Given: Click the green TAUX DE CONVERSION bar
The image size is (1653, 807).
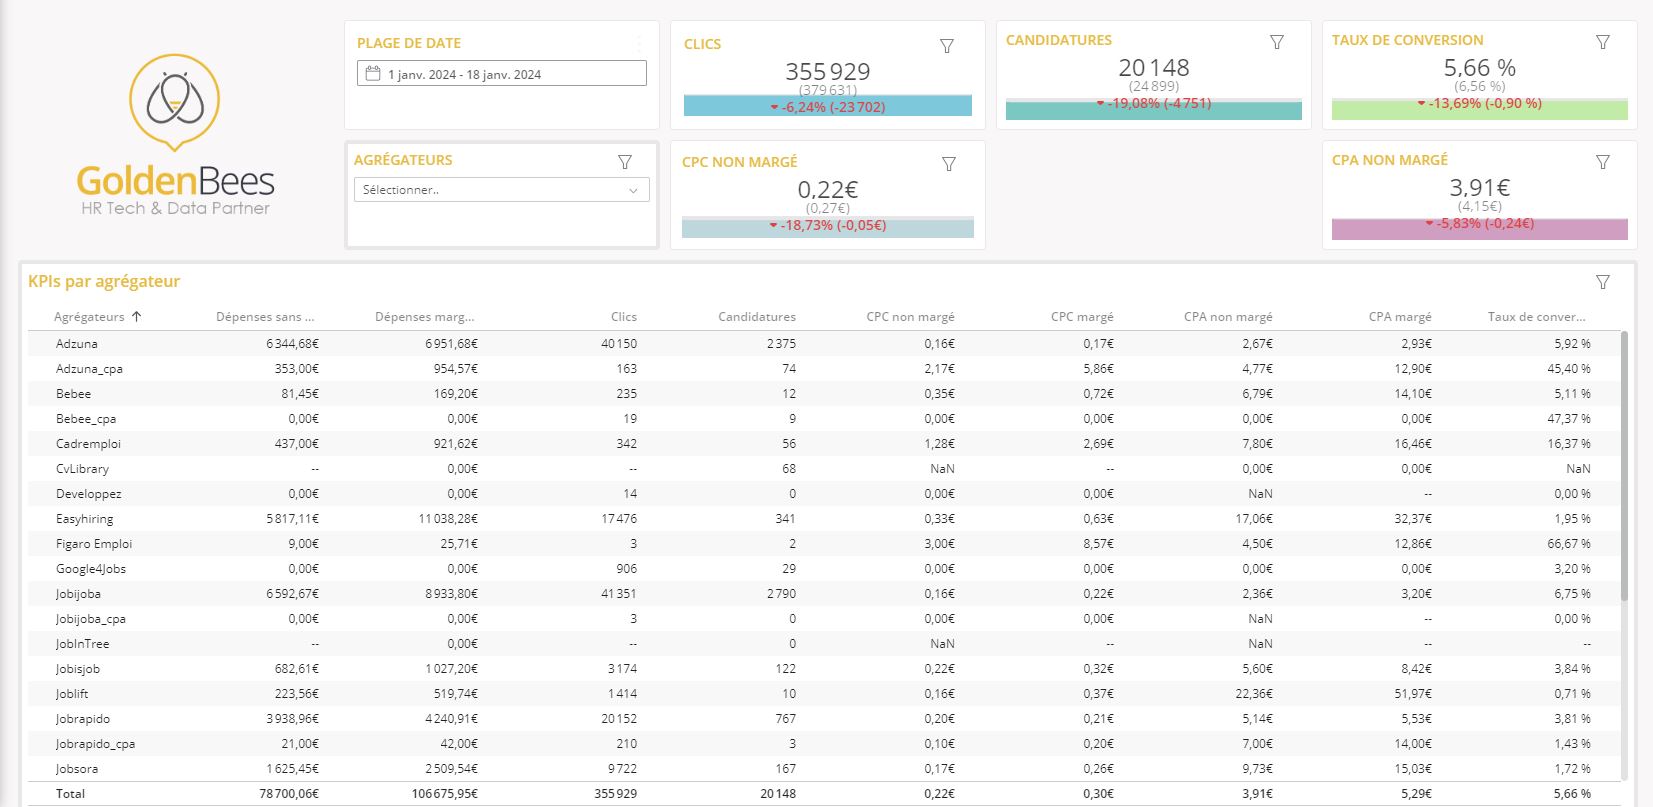Looking at the screenshot, I should (1480, 109).
